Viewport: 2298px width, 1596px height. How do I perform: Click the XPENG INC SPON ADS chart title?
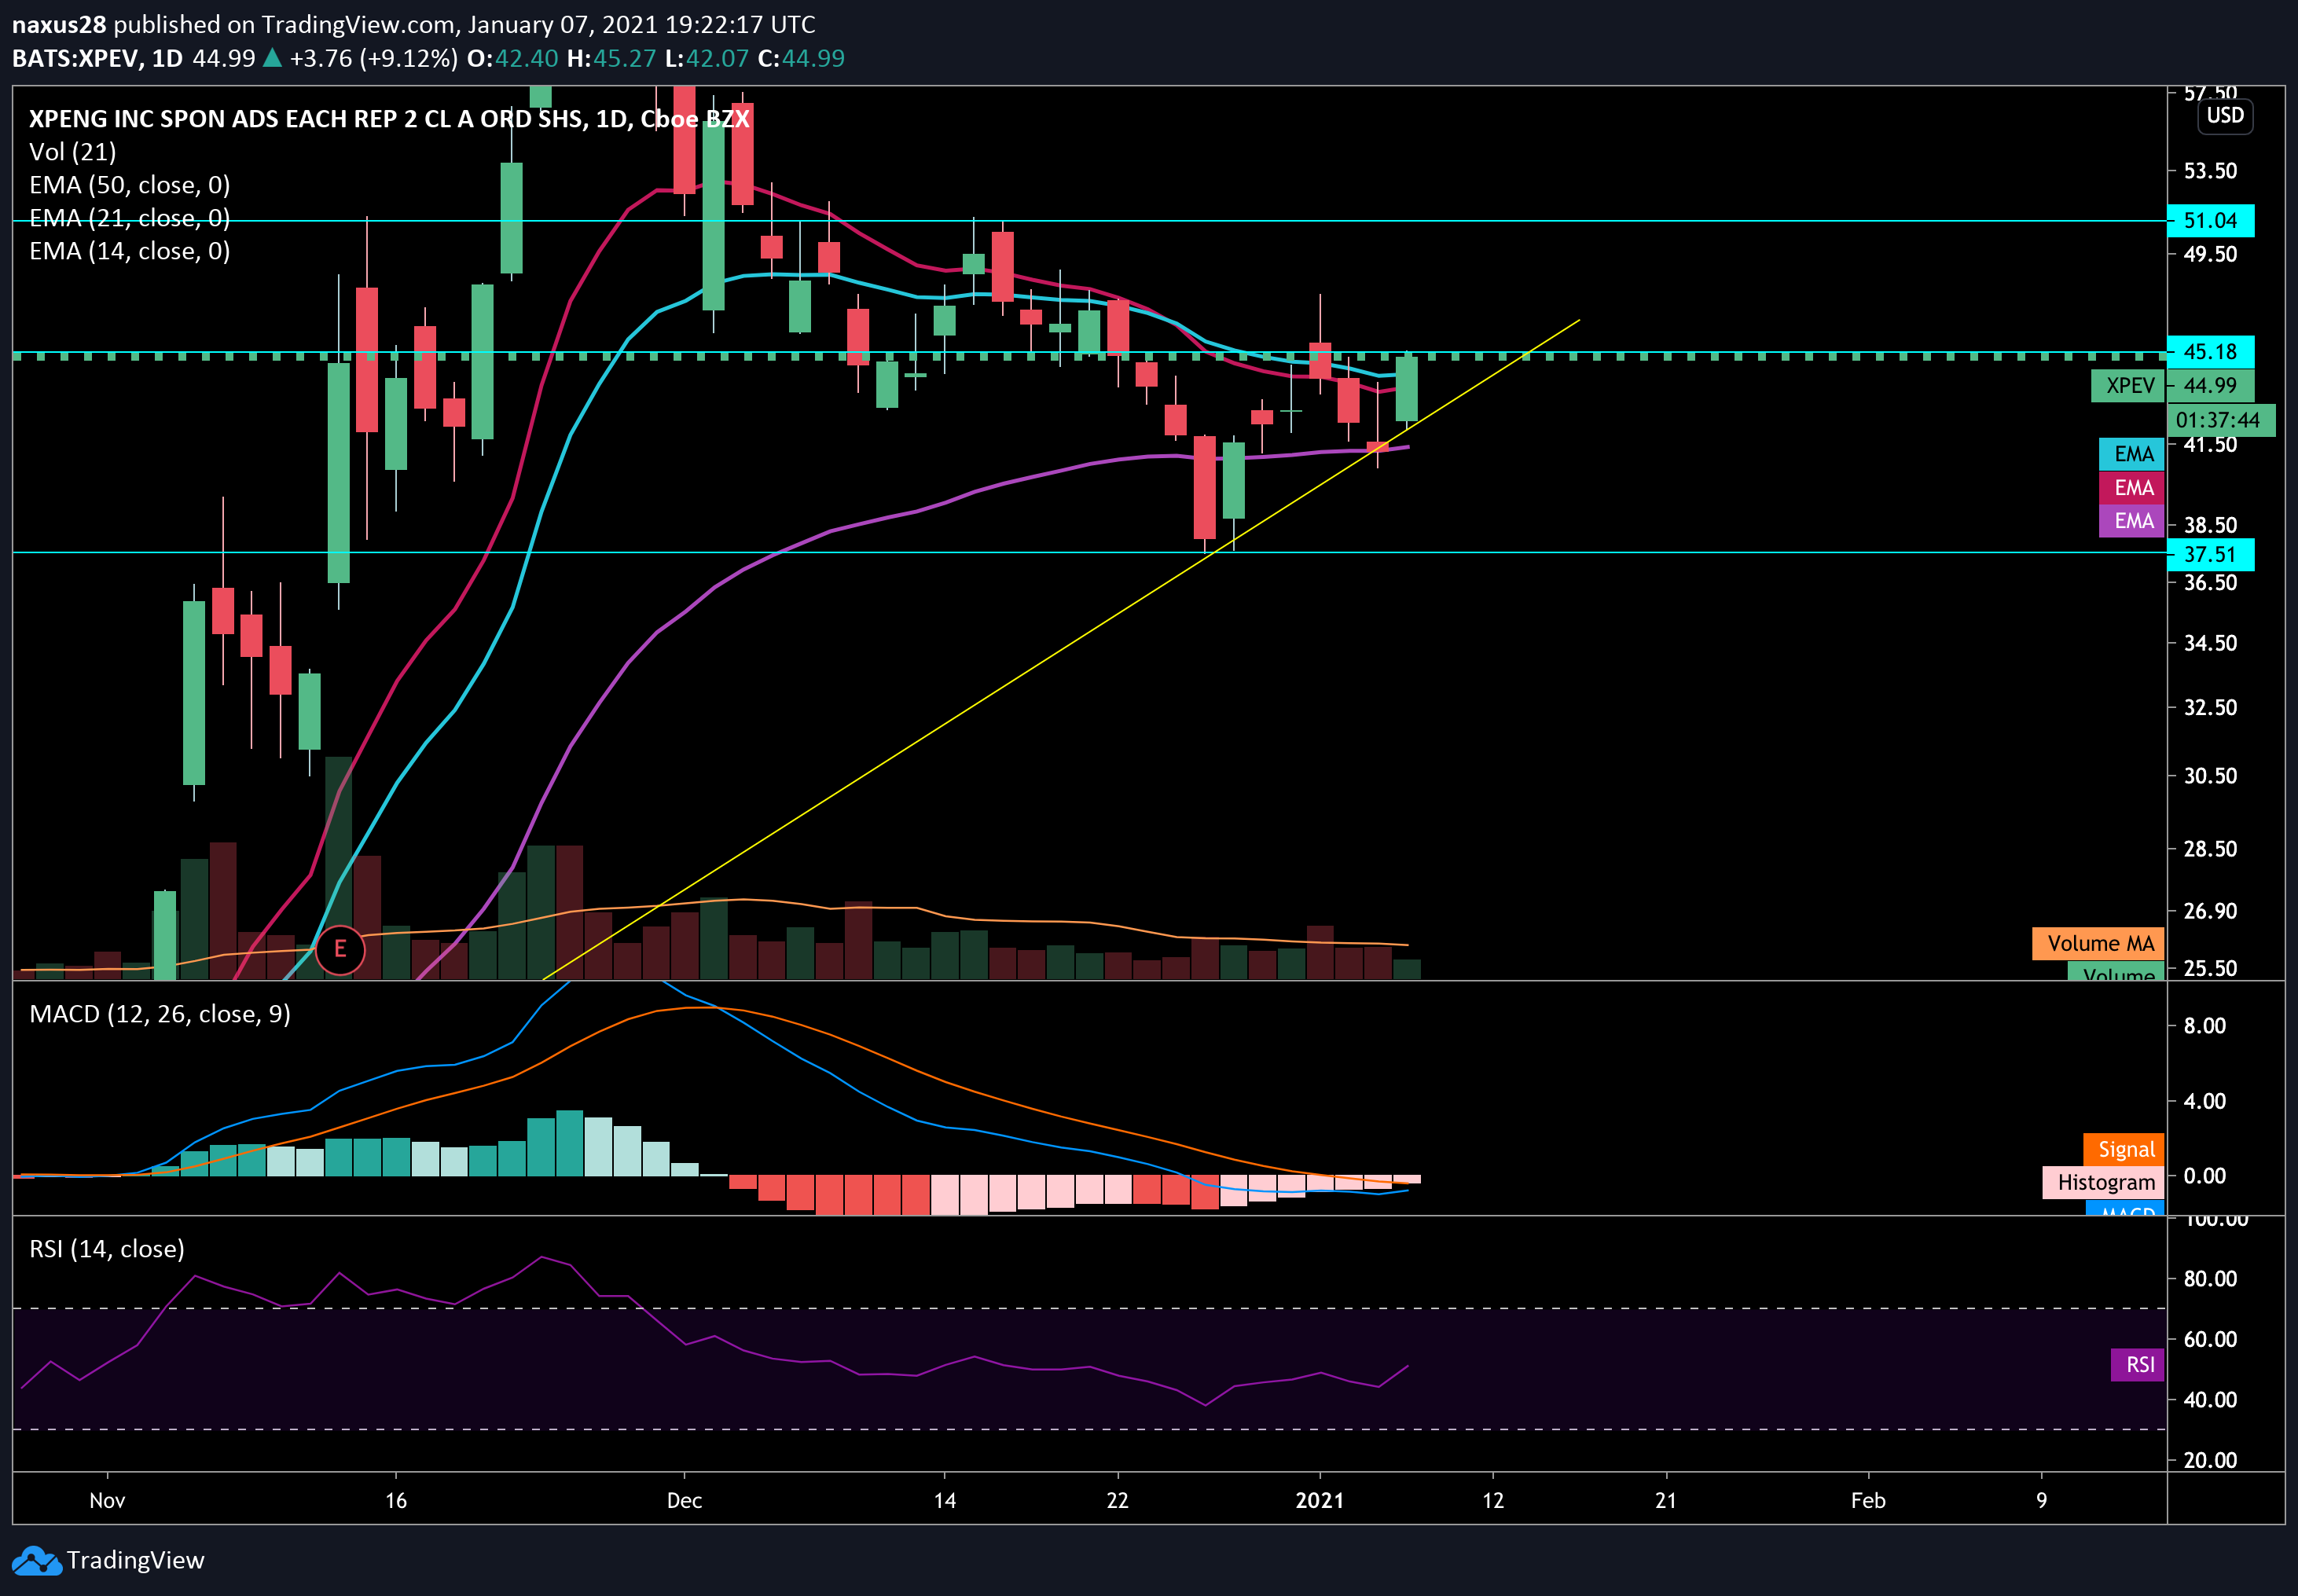coord(389,119)
